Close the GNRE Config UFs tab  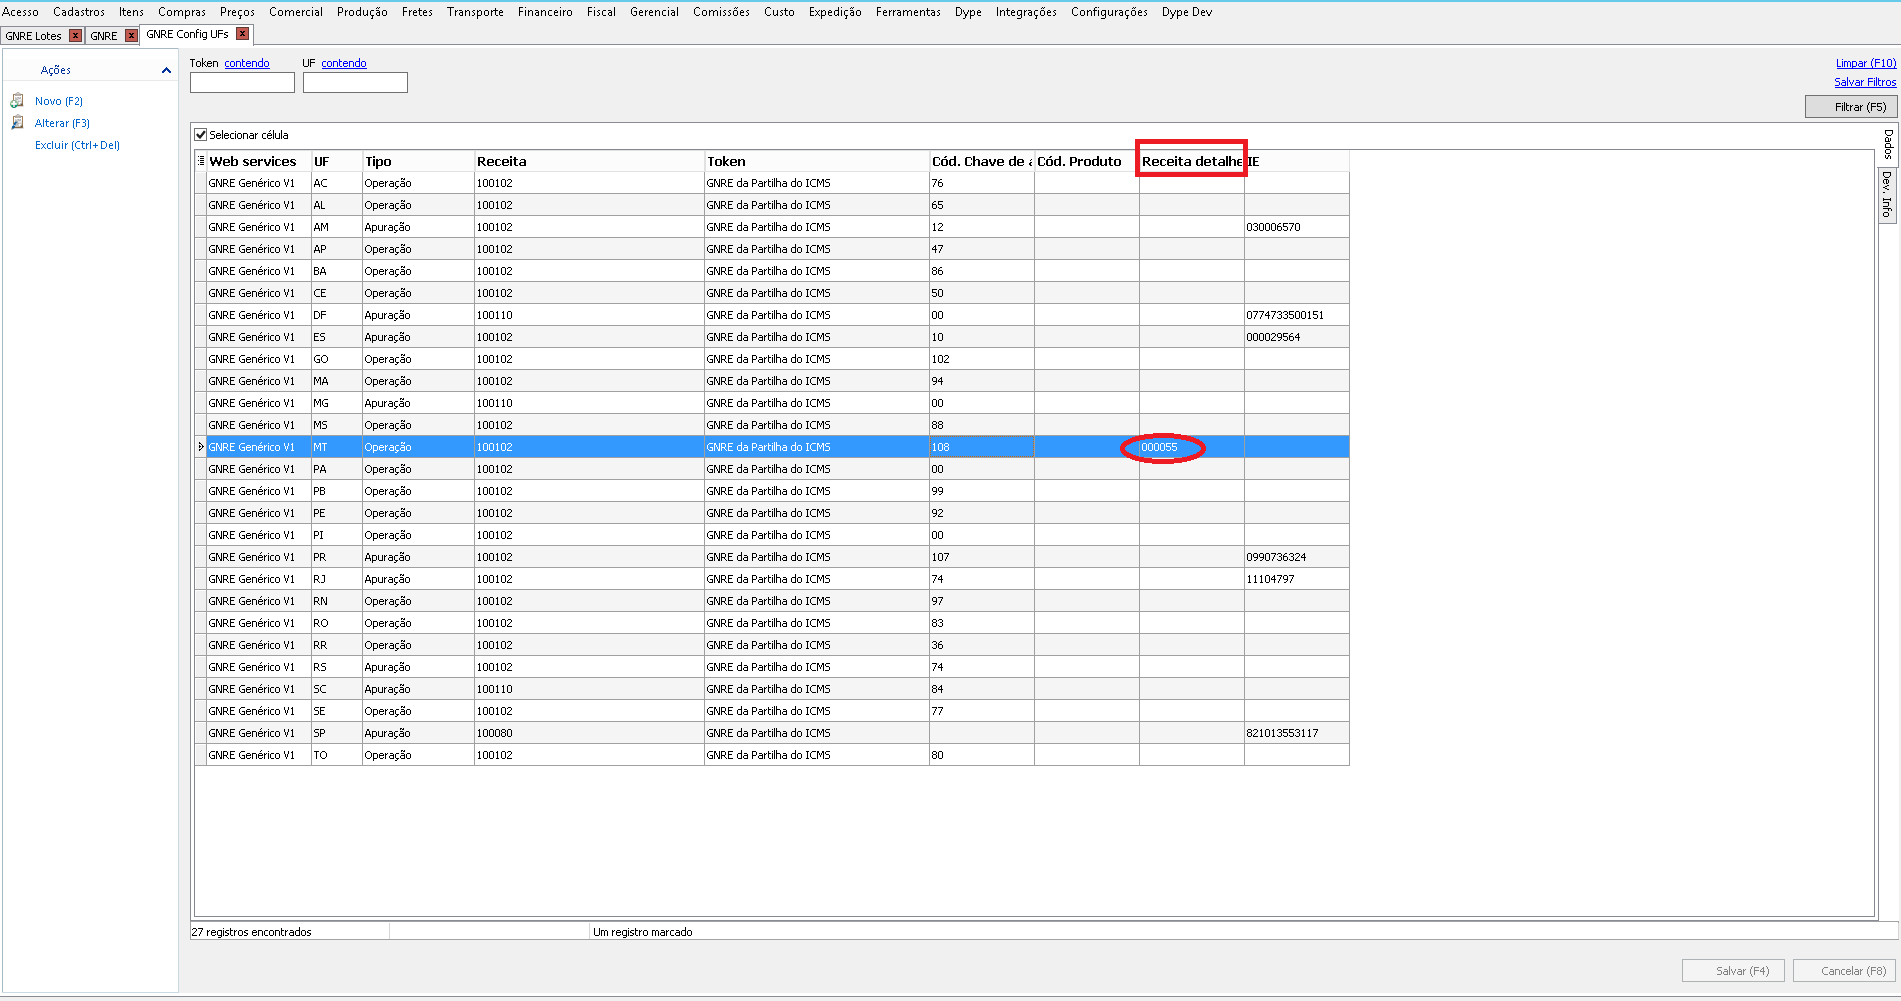click(x=242, y=34)
